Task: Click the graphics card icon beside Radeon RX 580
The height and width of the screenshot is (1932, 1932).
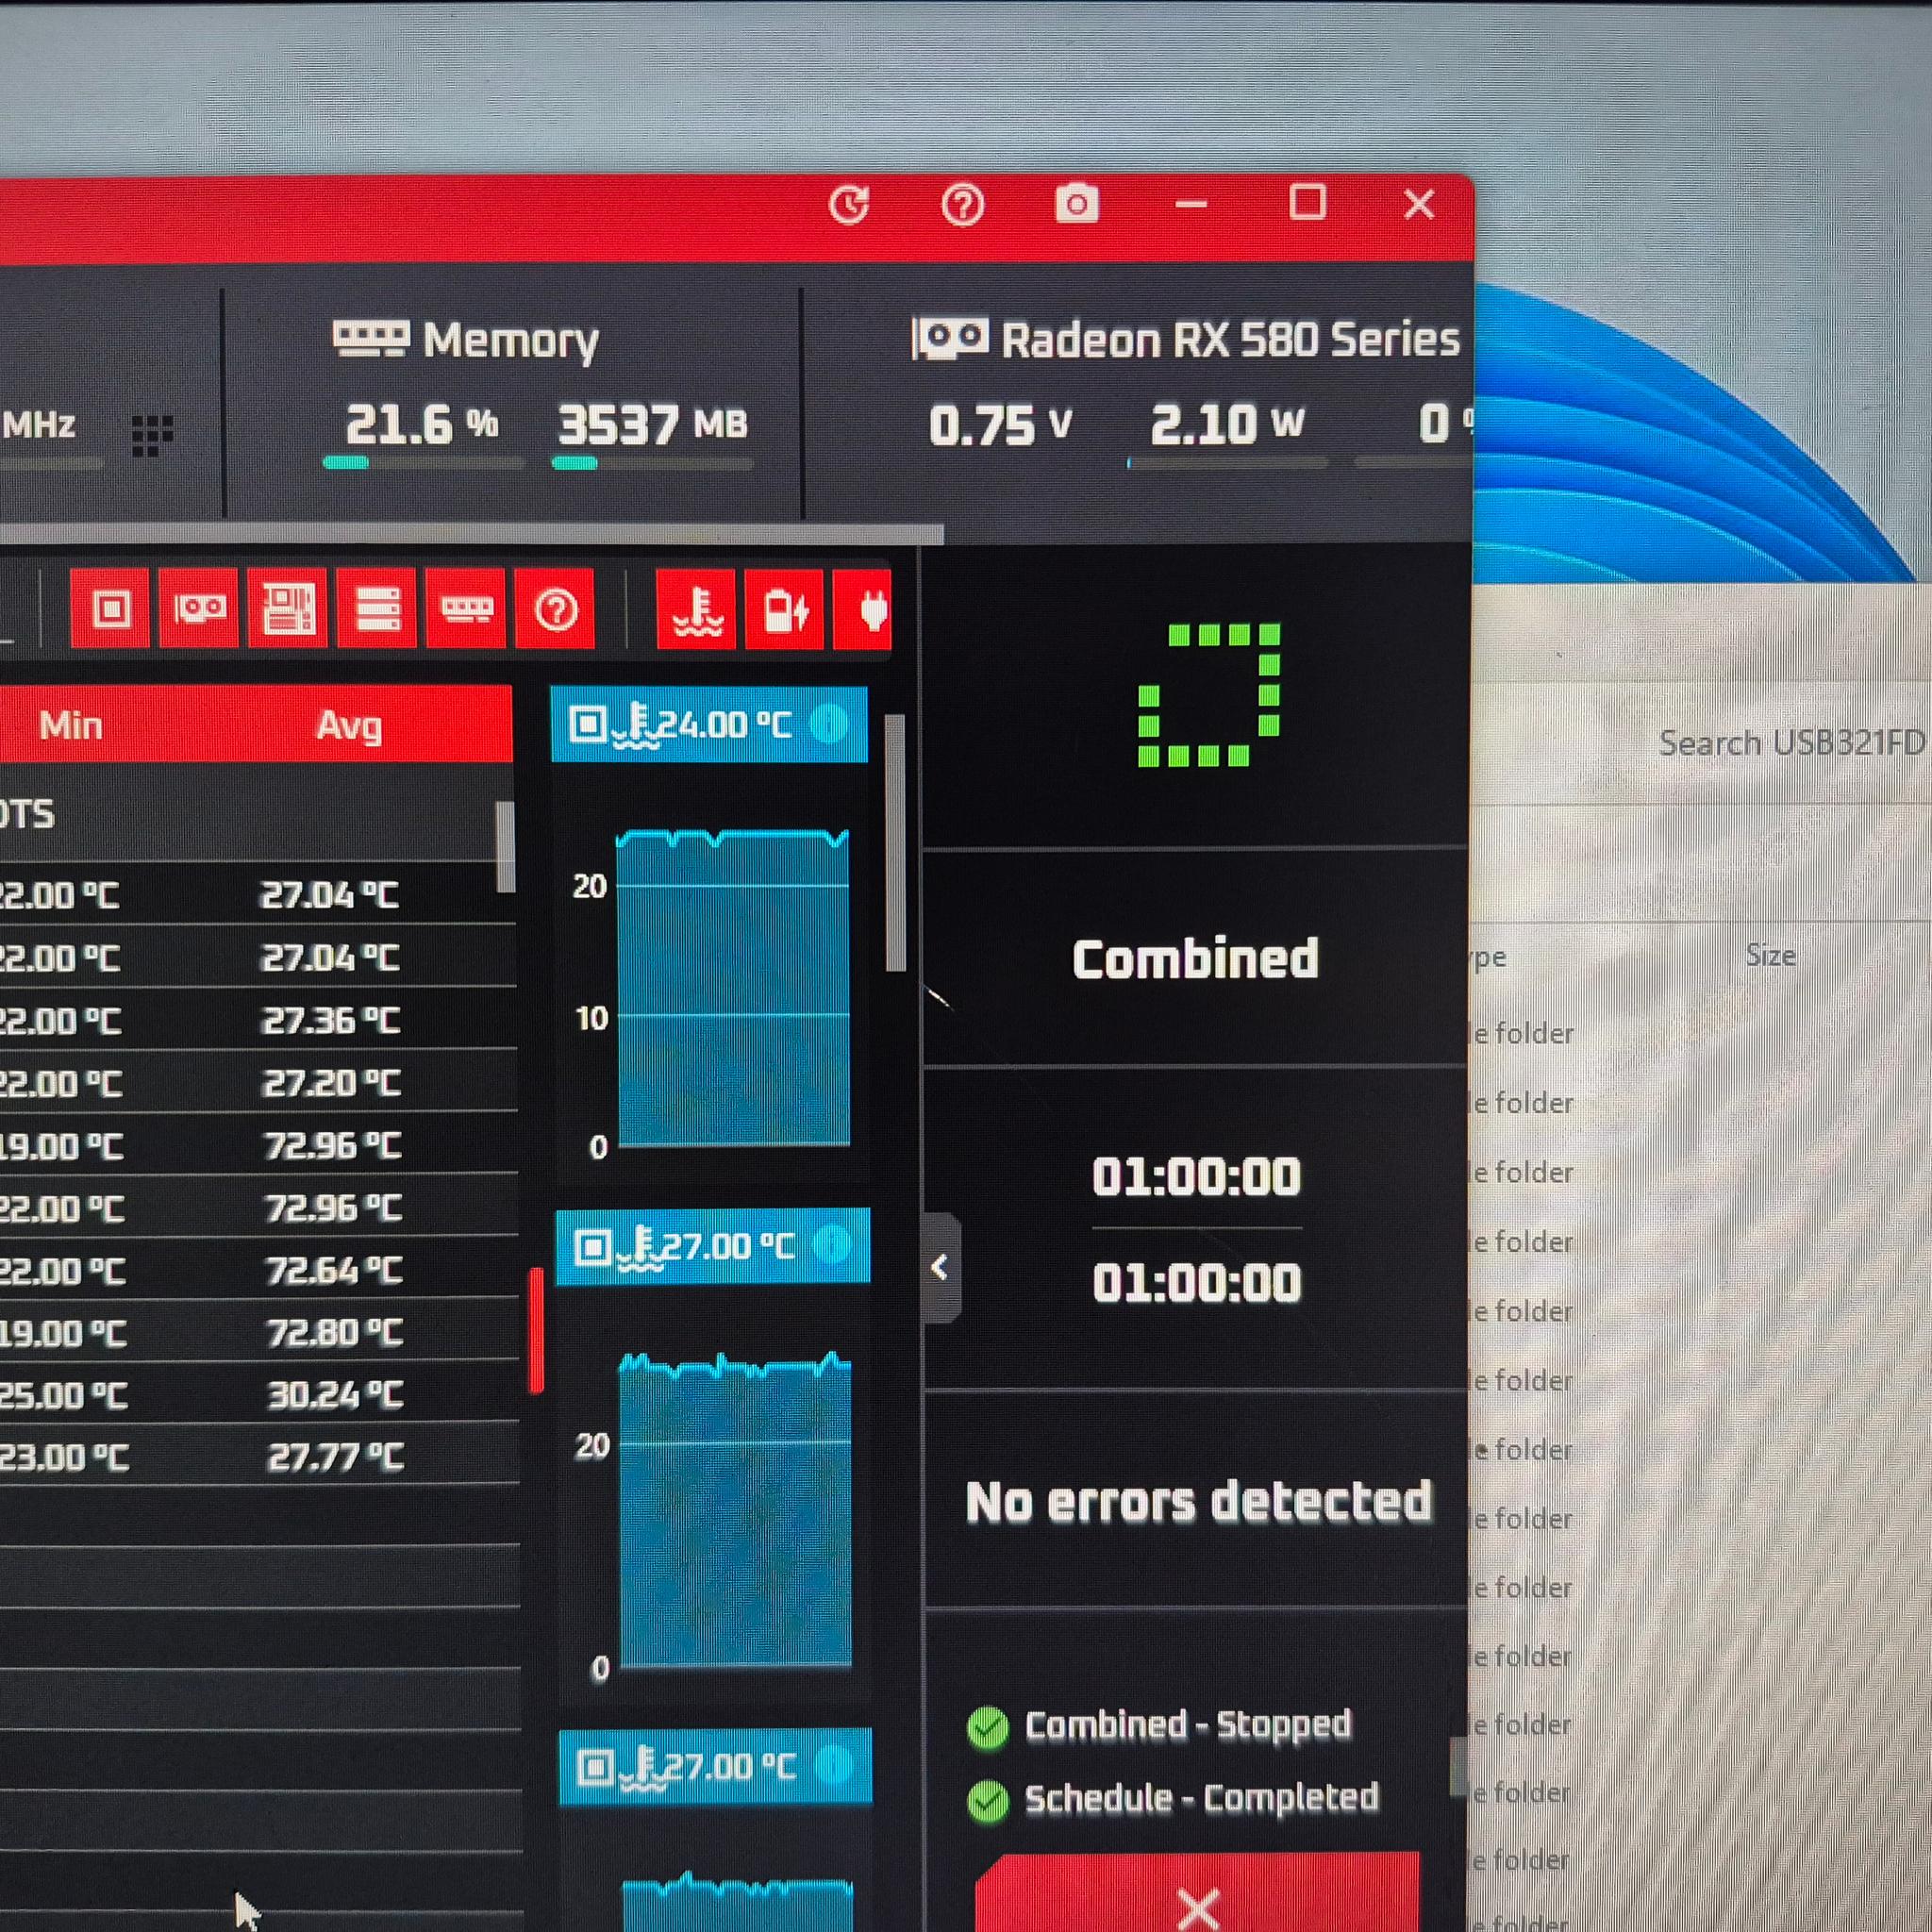Action: coord(950,339)
